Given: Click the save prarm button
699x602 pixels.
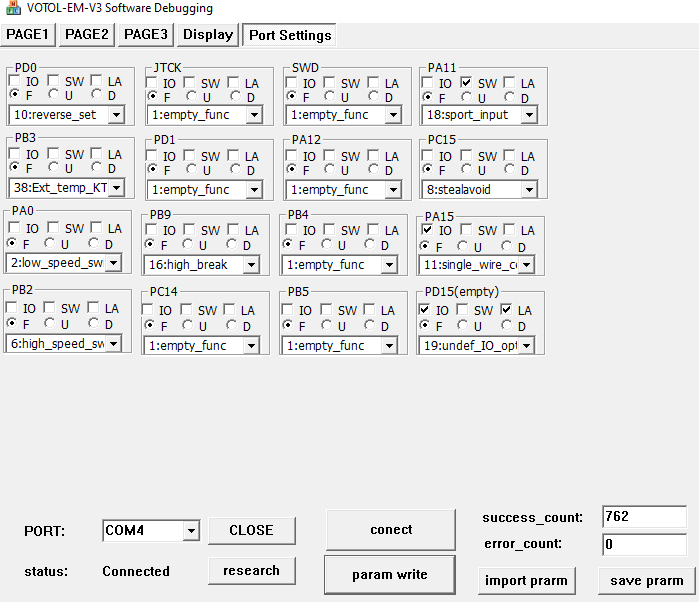Looking at the screenshot, I should pos(646,580).
